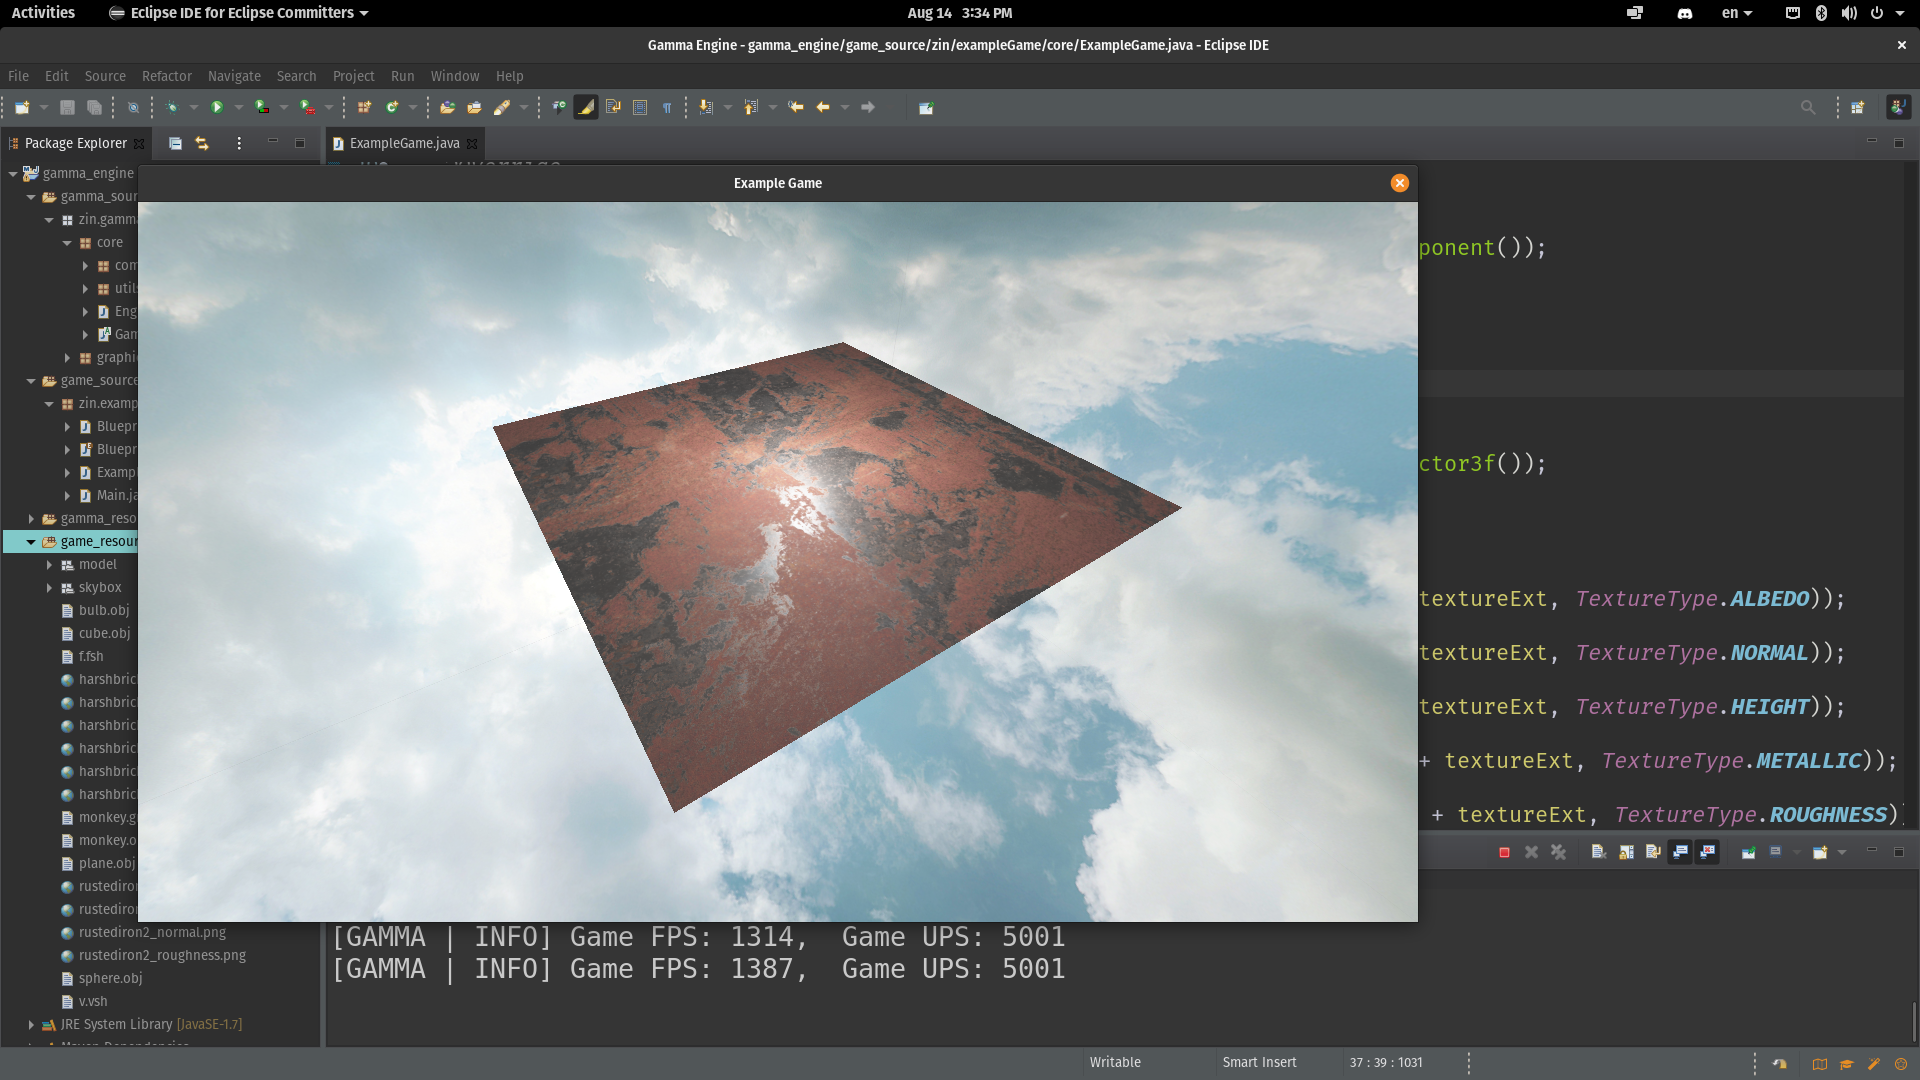Toggle Link with Editor in Package Explorer
Screen dimensions: 1920x1080
[202, 144]
